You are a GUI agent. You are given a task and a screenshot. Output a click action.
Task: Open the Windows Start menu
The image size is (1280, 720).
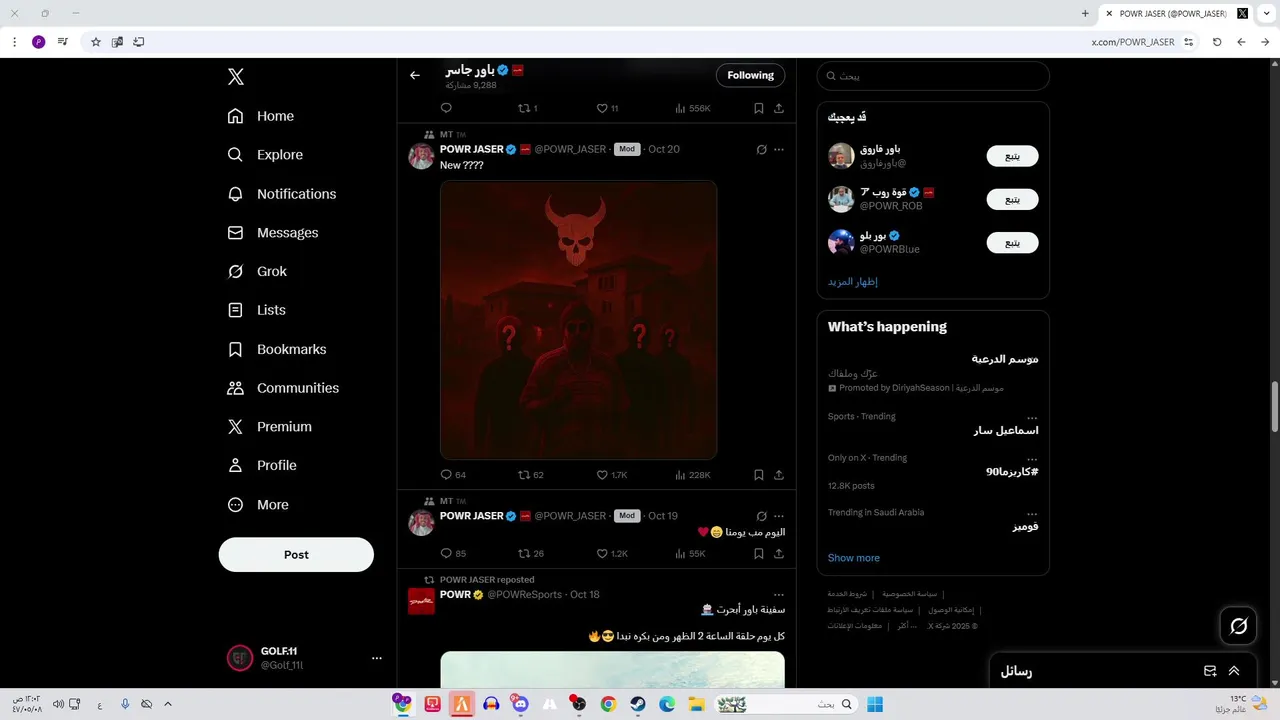click(x=875, y=704)
